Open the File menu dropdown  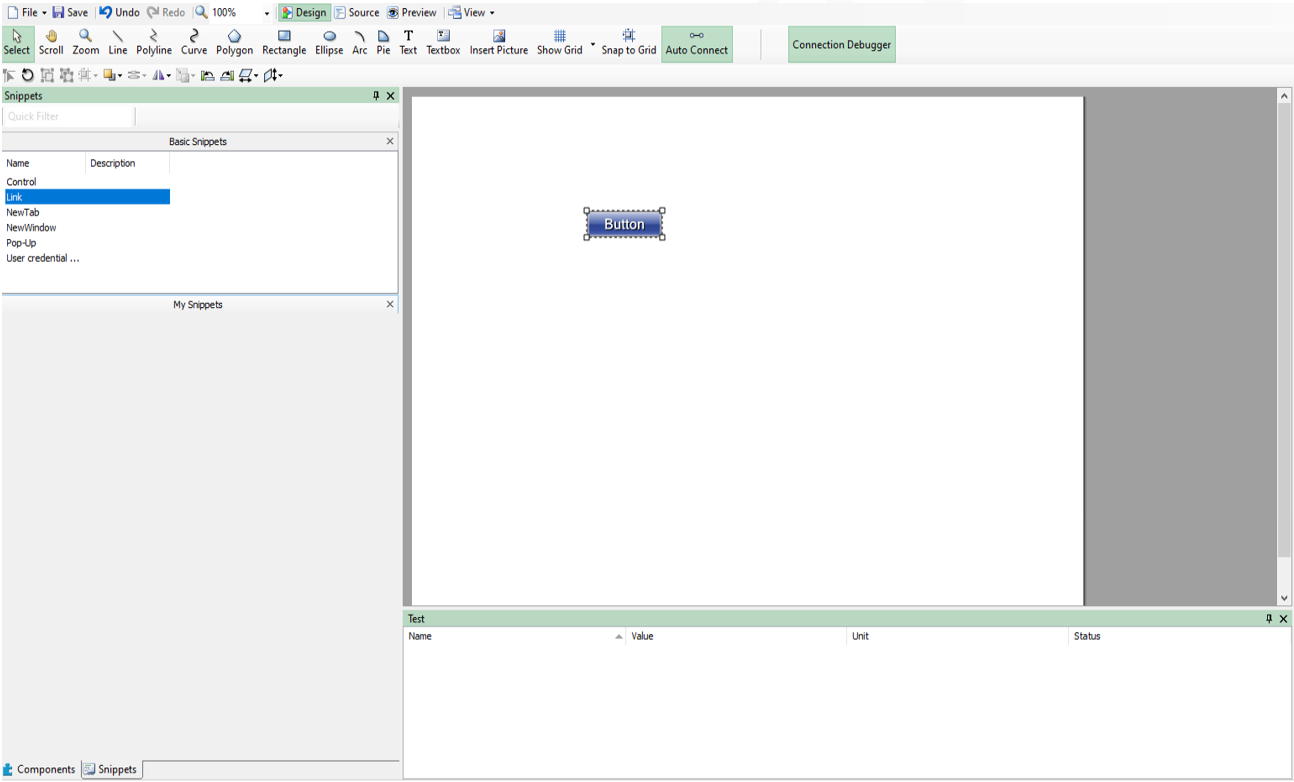tap(27, 13)
